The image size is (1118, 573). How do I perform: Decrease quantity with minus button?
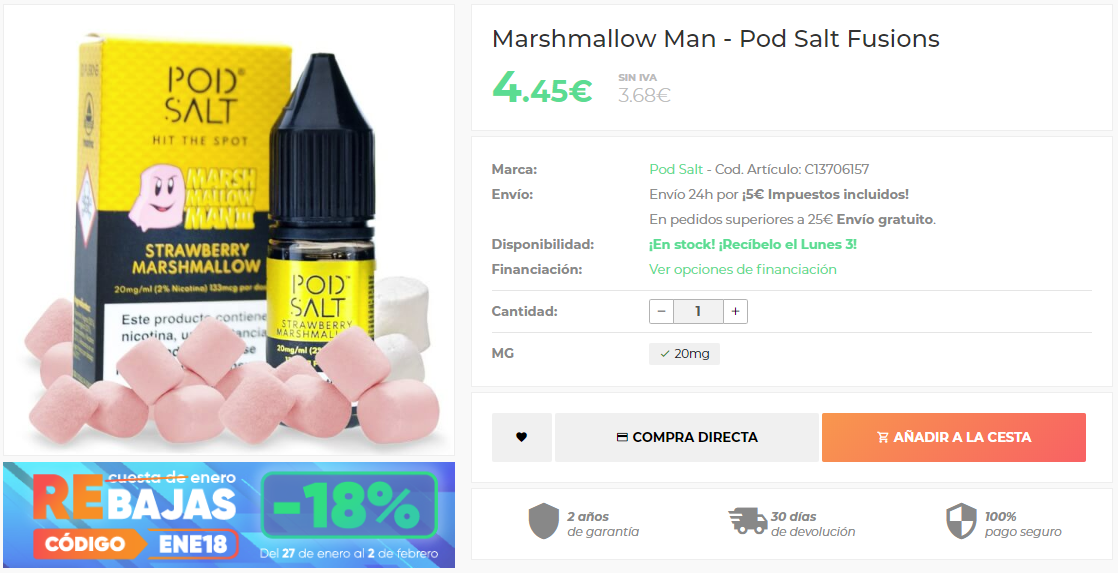click(x=661, y=311)
